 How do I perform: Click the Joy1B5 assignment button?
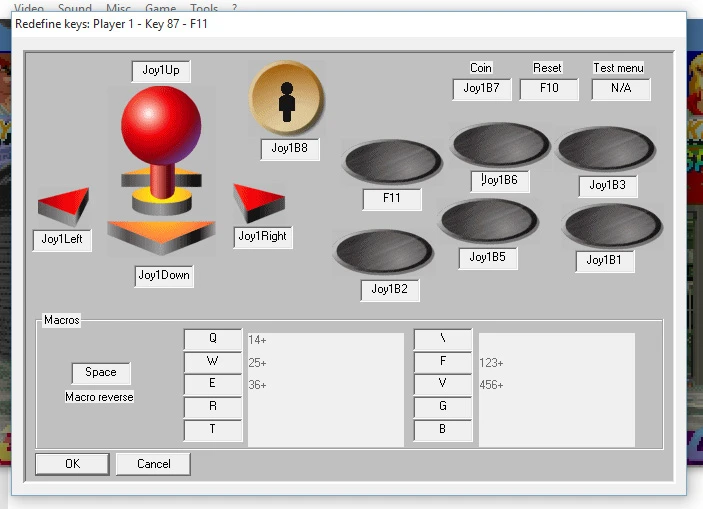tap(488, 258)
